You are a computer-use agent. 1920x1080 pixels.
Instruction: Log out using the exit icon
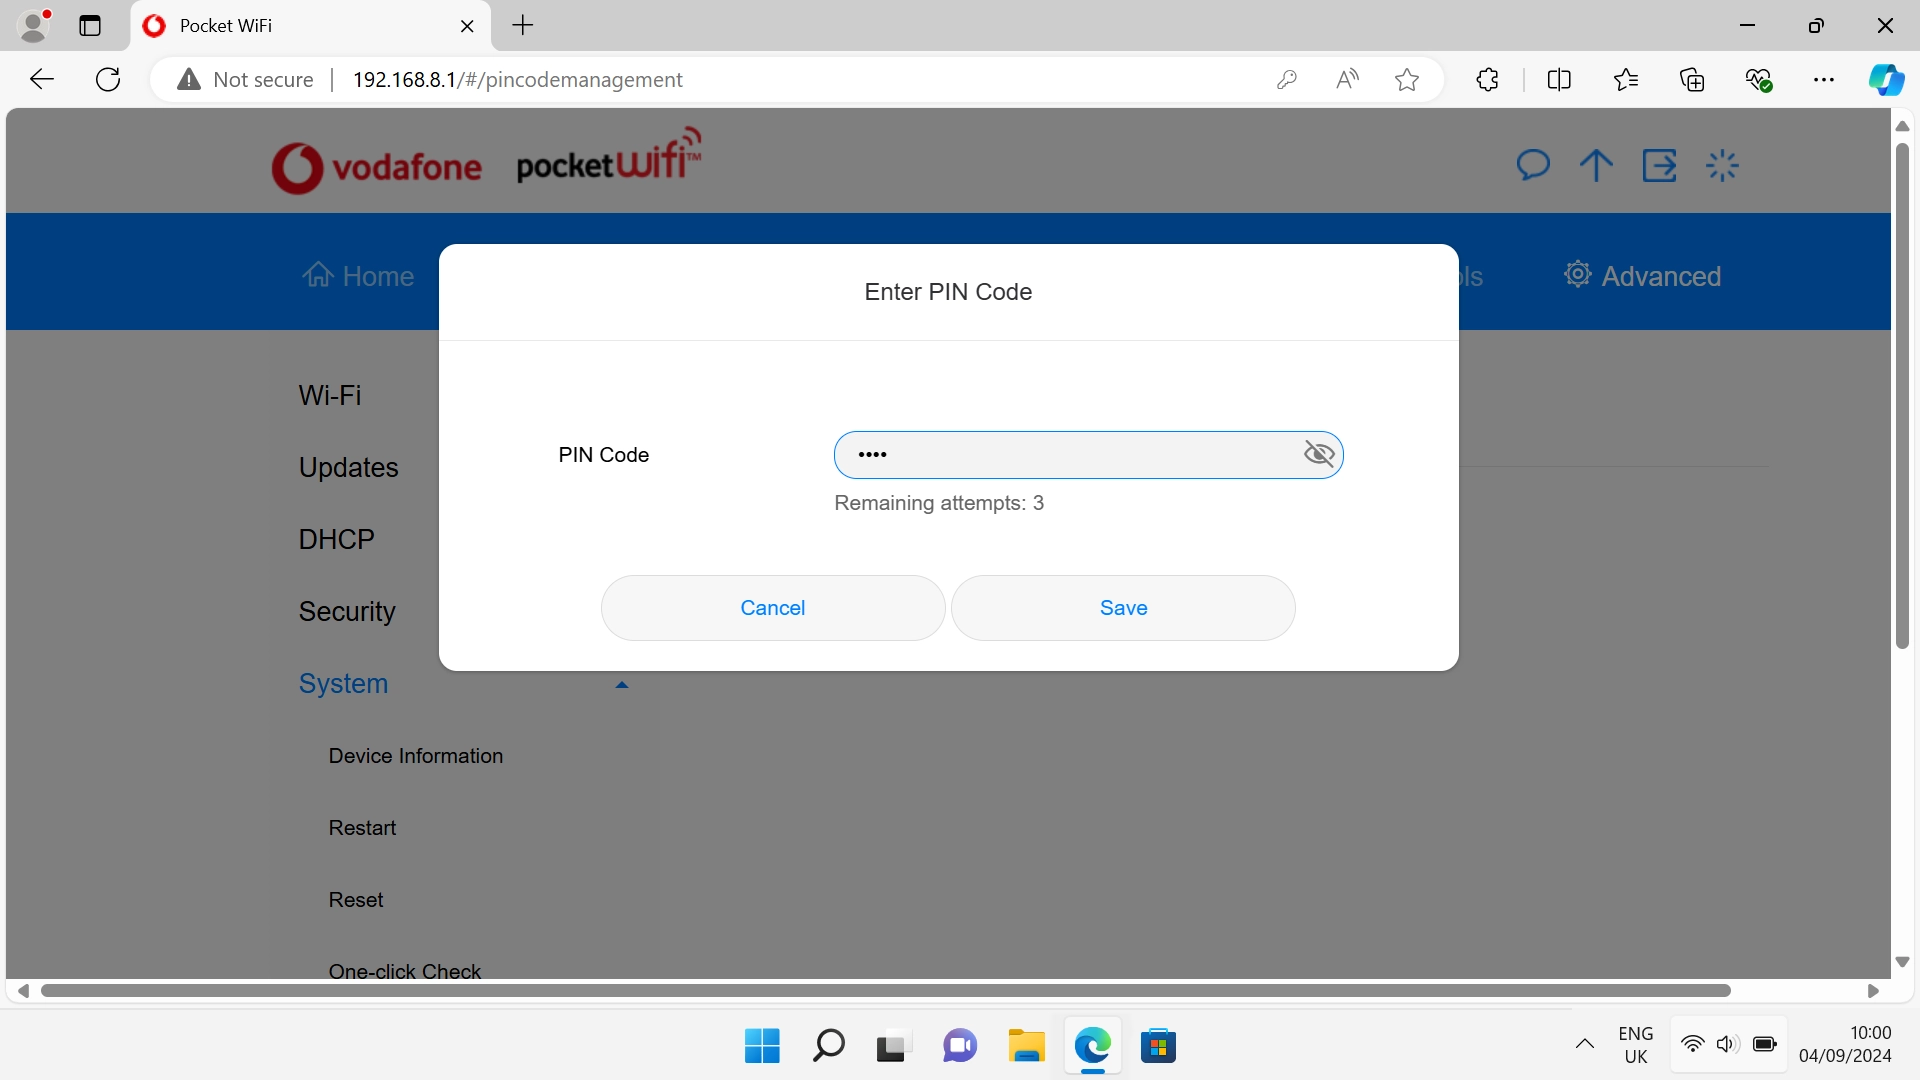click(1659, 165)
